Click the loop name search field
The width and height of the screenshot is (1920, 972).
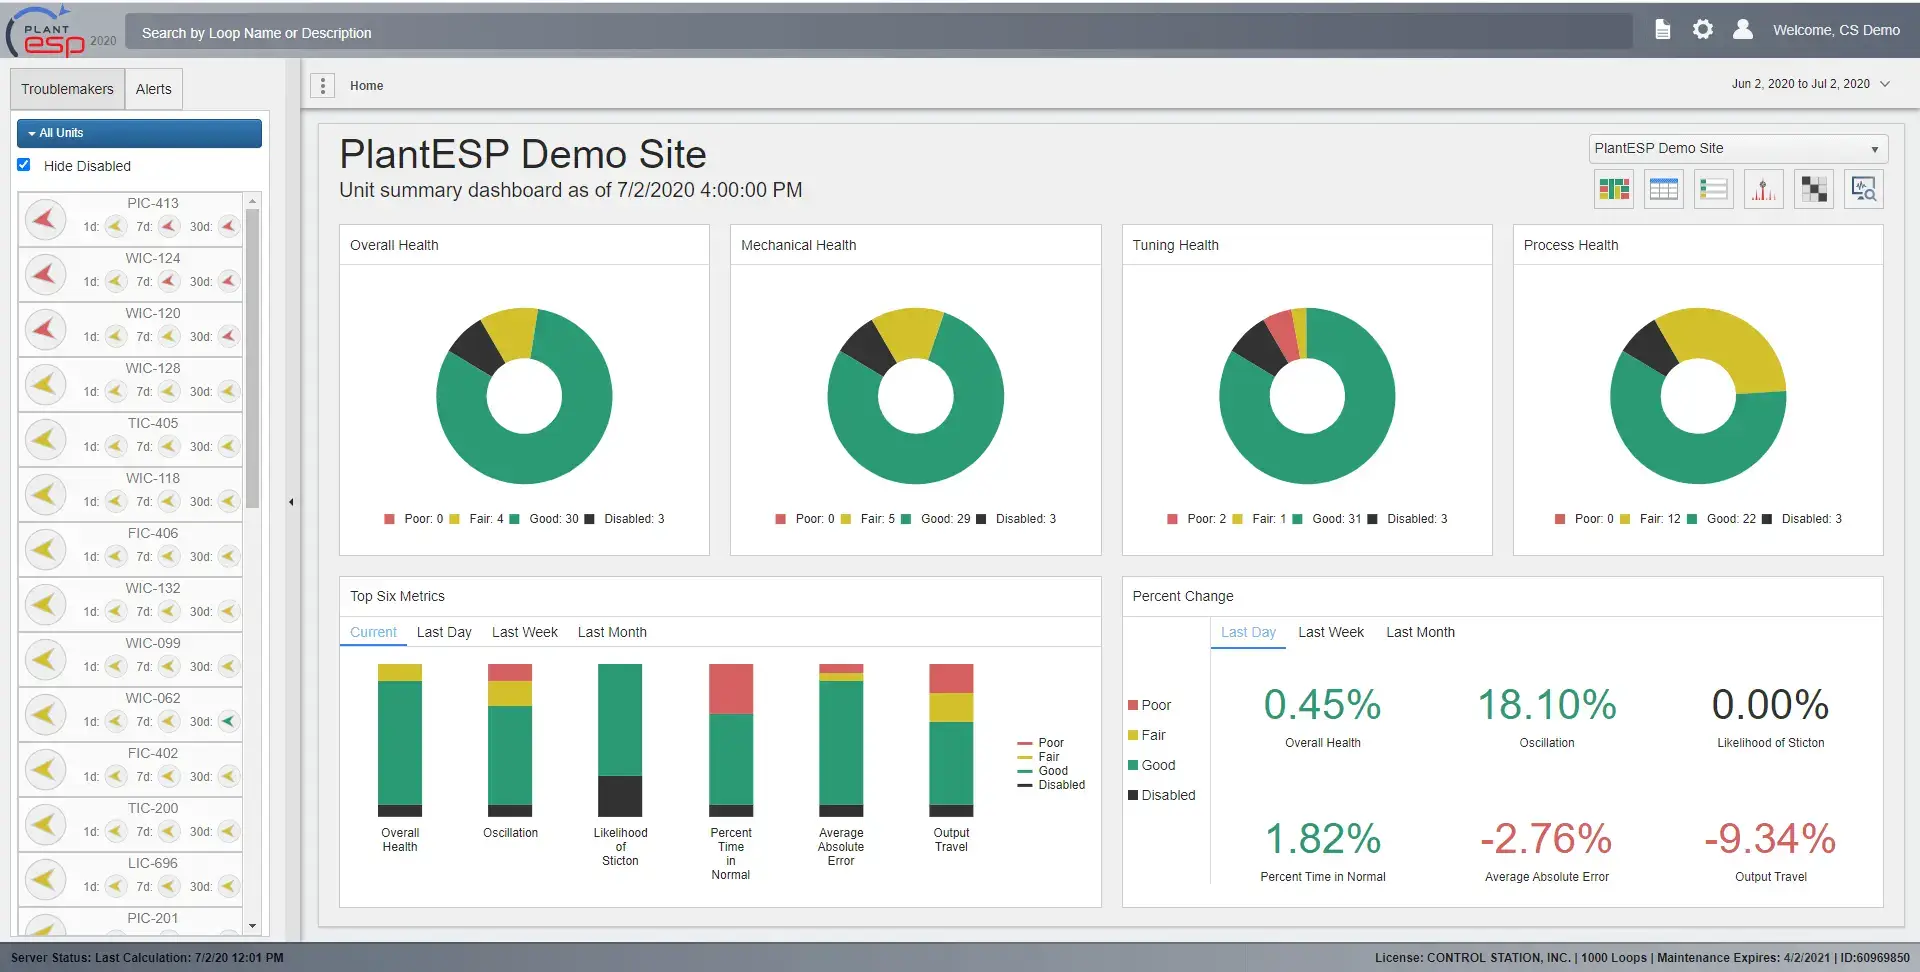[x=880, y=33]
